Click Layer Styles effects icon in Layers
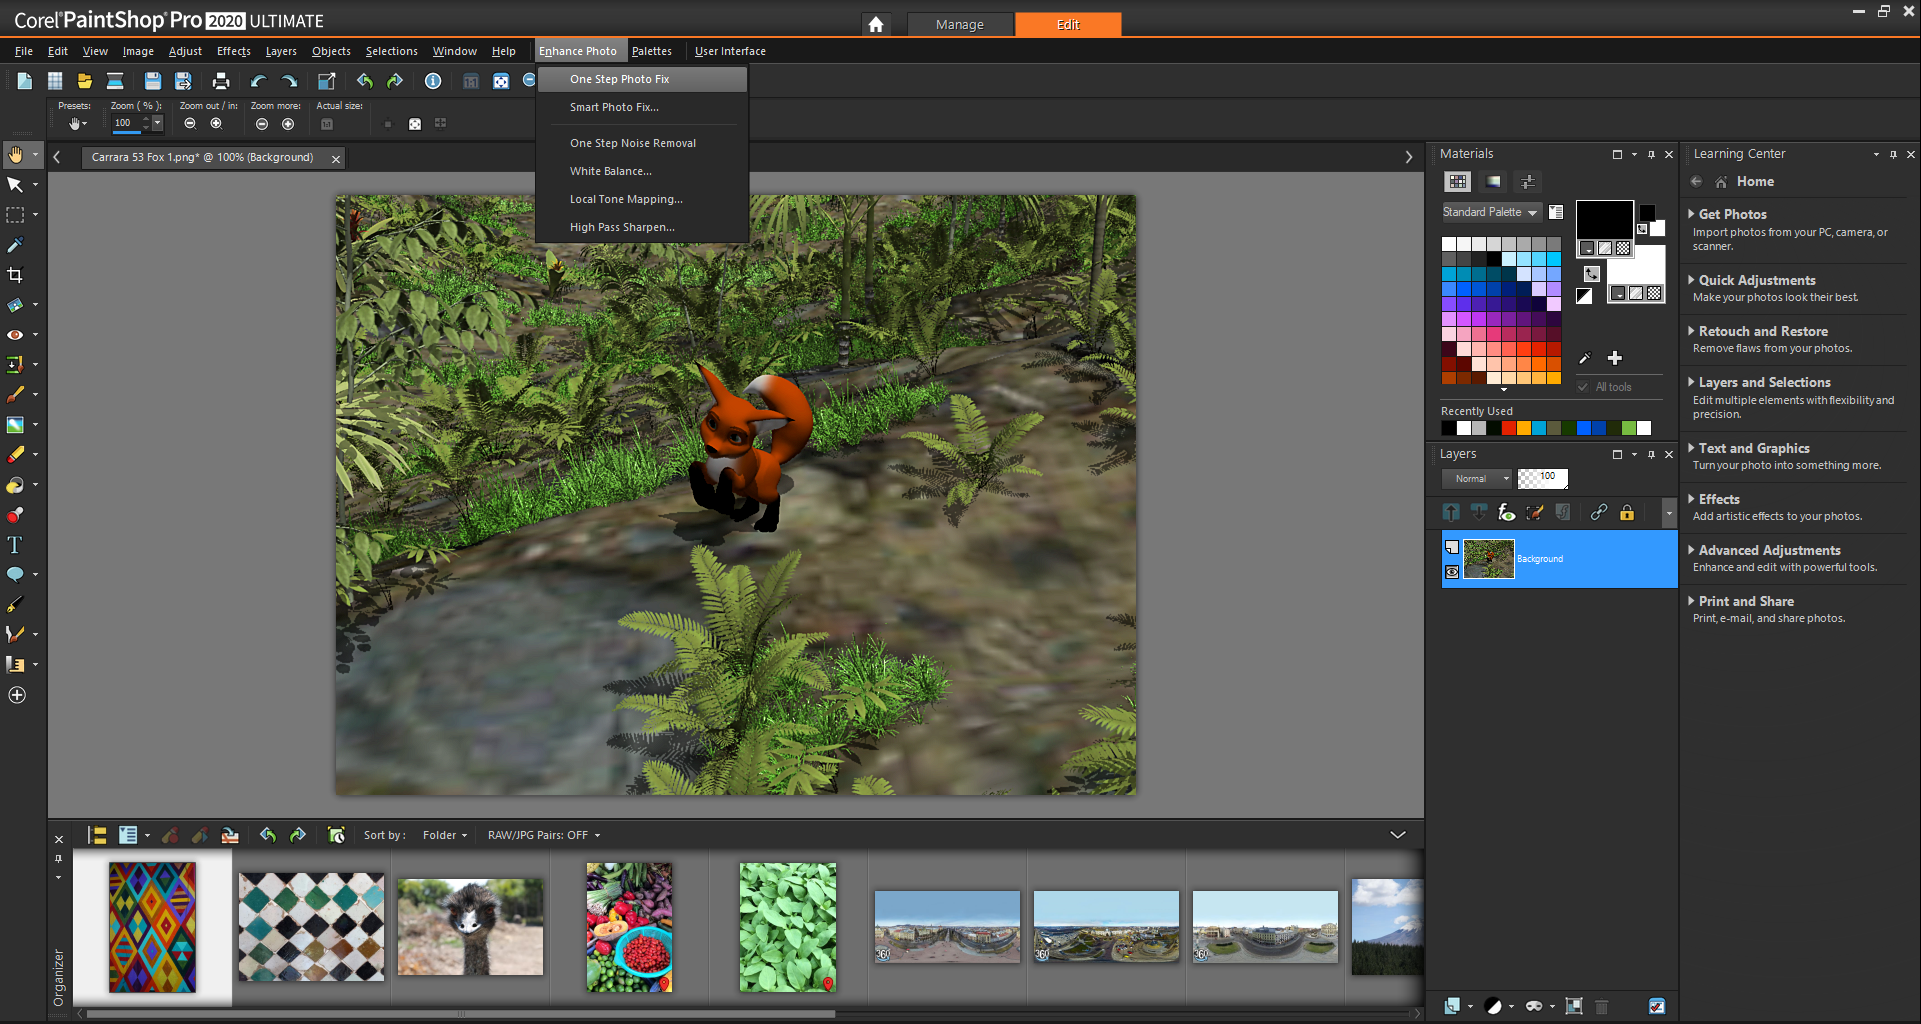Image resolution: width=1921 pixels, height=1024 pixels. click(x=1506, y=512)
